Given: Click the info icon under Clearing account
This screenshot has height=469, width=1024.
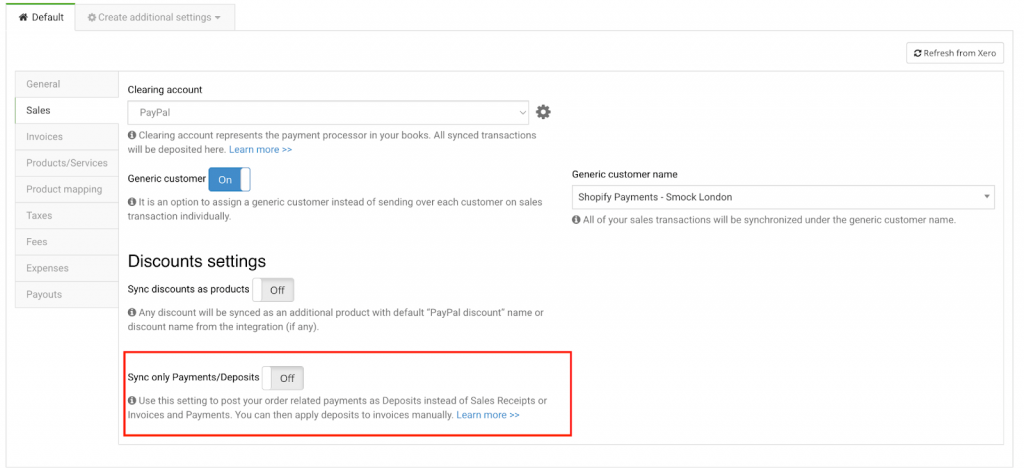Looking at the screenshot, I should click(132, 135).
